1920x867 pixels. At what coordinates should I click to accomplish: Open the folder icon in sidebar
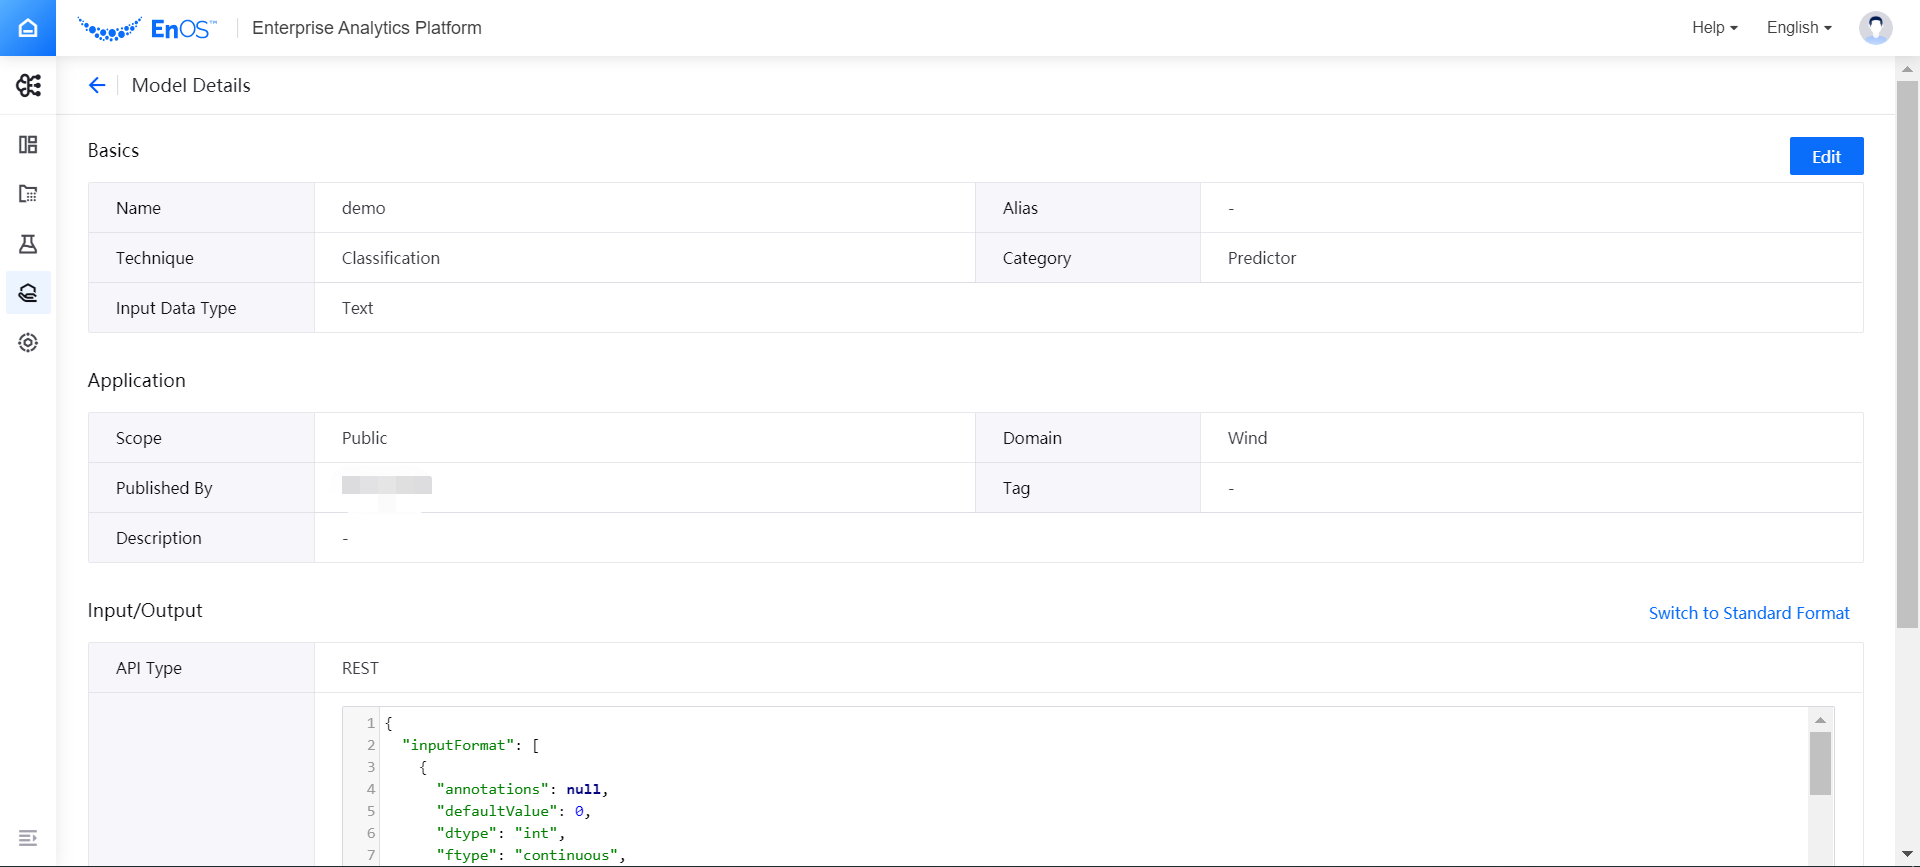click(28, 194)
